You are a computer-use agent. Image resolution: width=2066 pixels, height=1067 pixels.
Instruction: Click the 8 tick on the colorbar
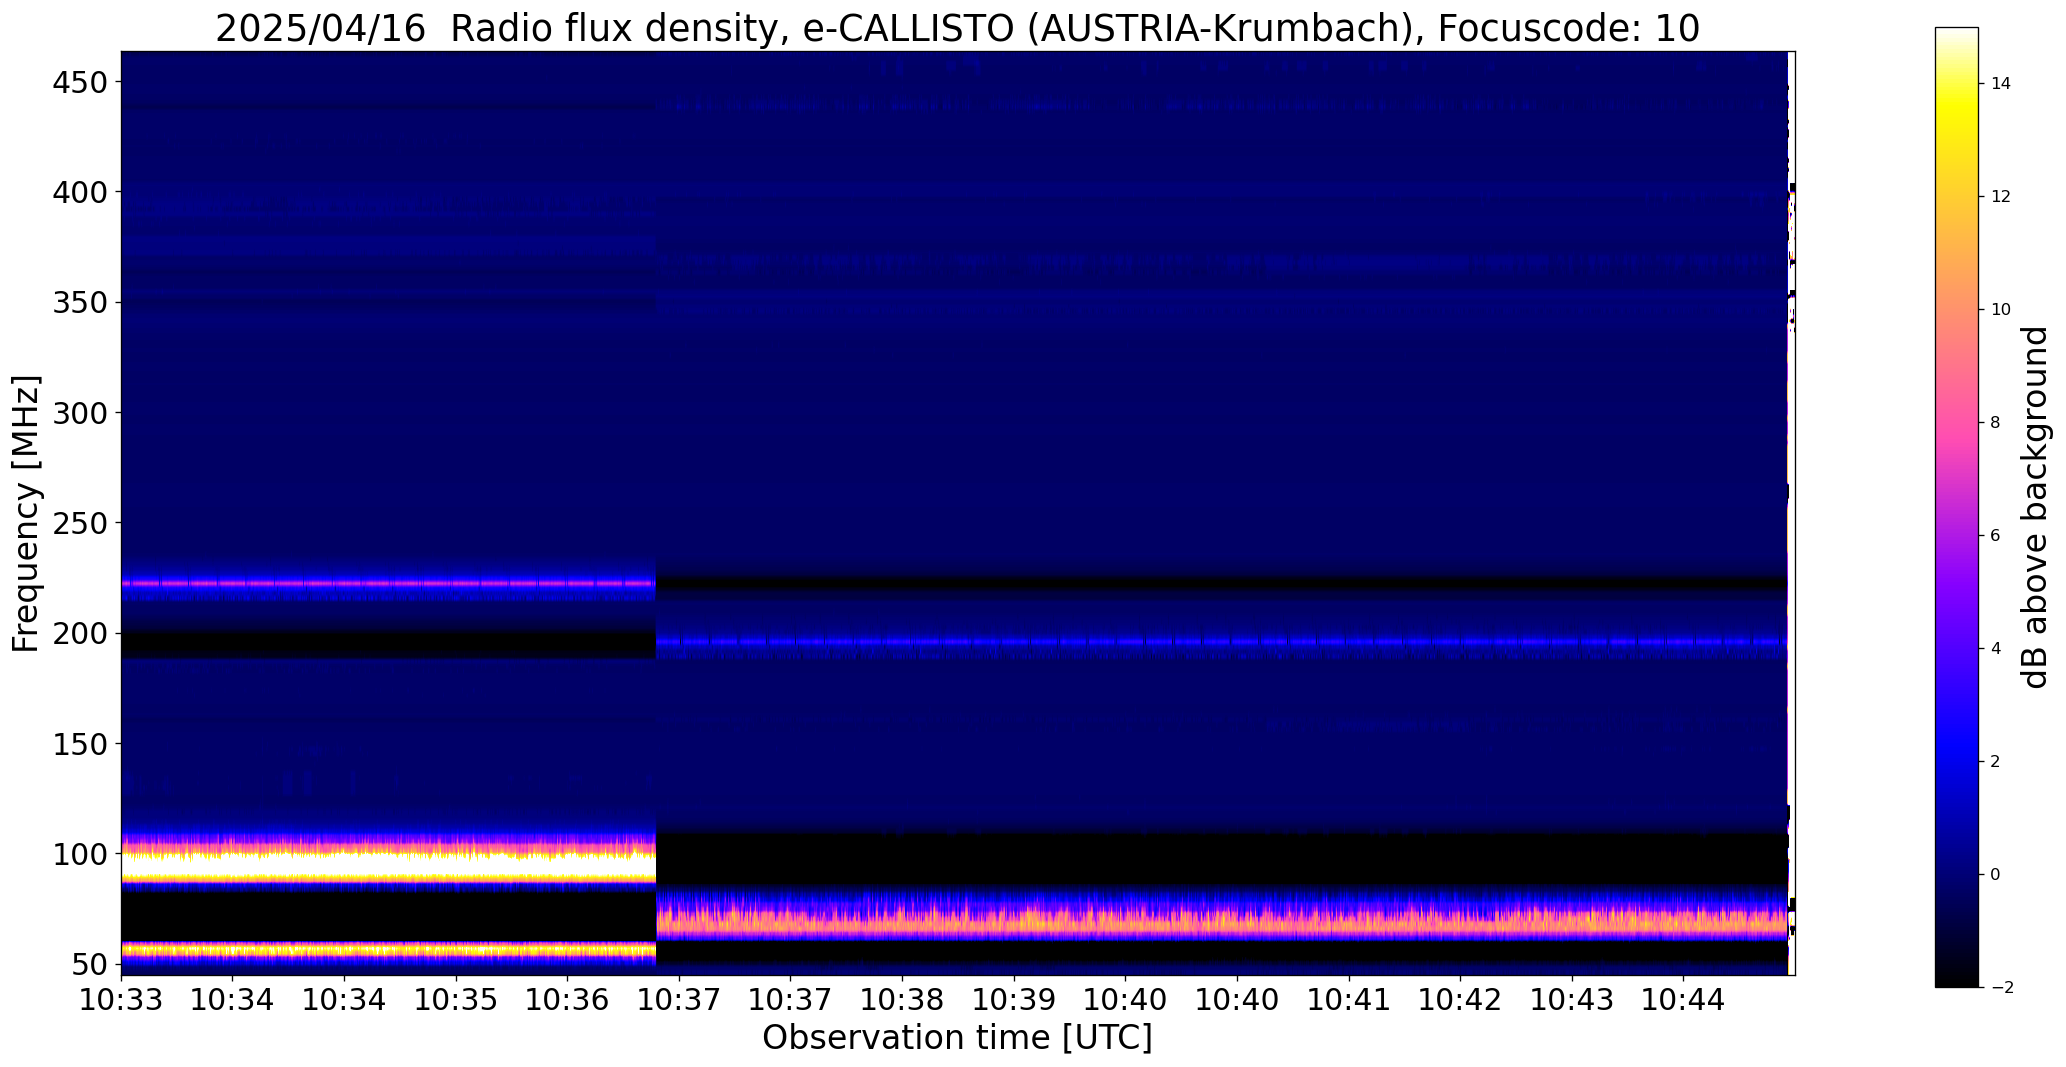pos(1996,423)
